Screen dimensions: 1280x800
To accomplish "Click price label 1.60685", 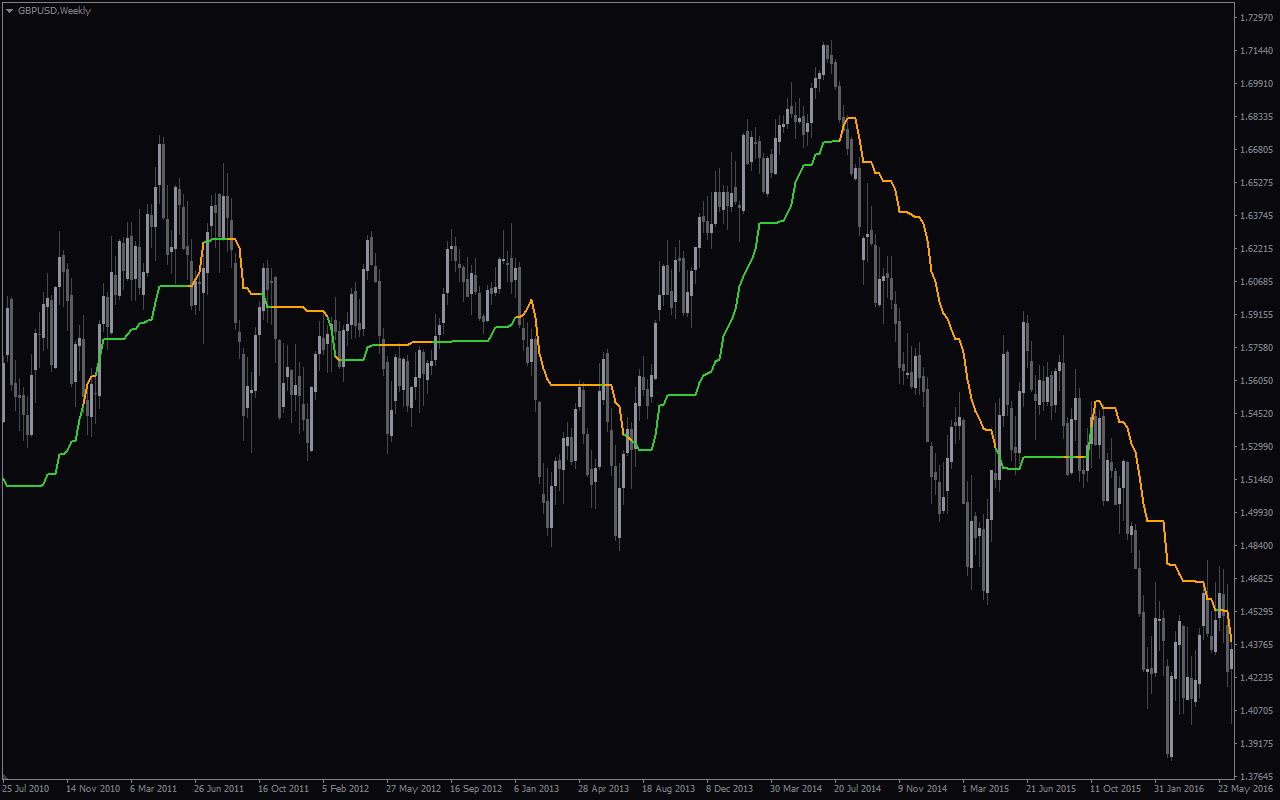I will click(1256, 282).
